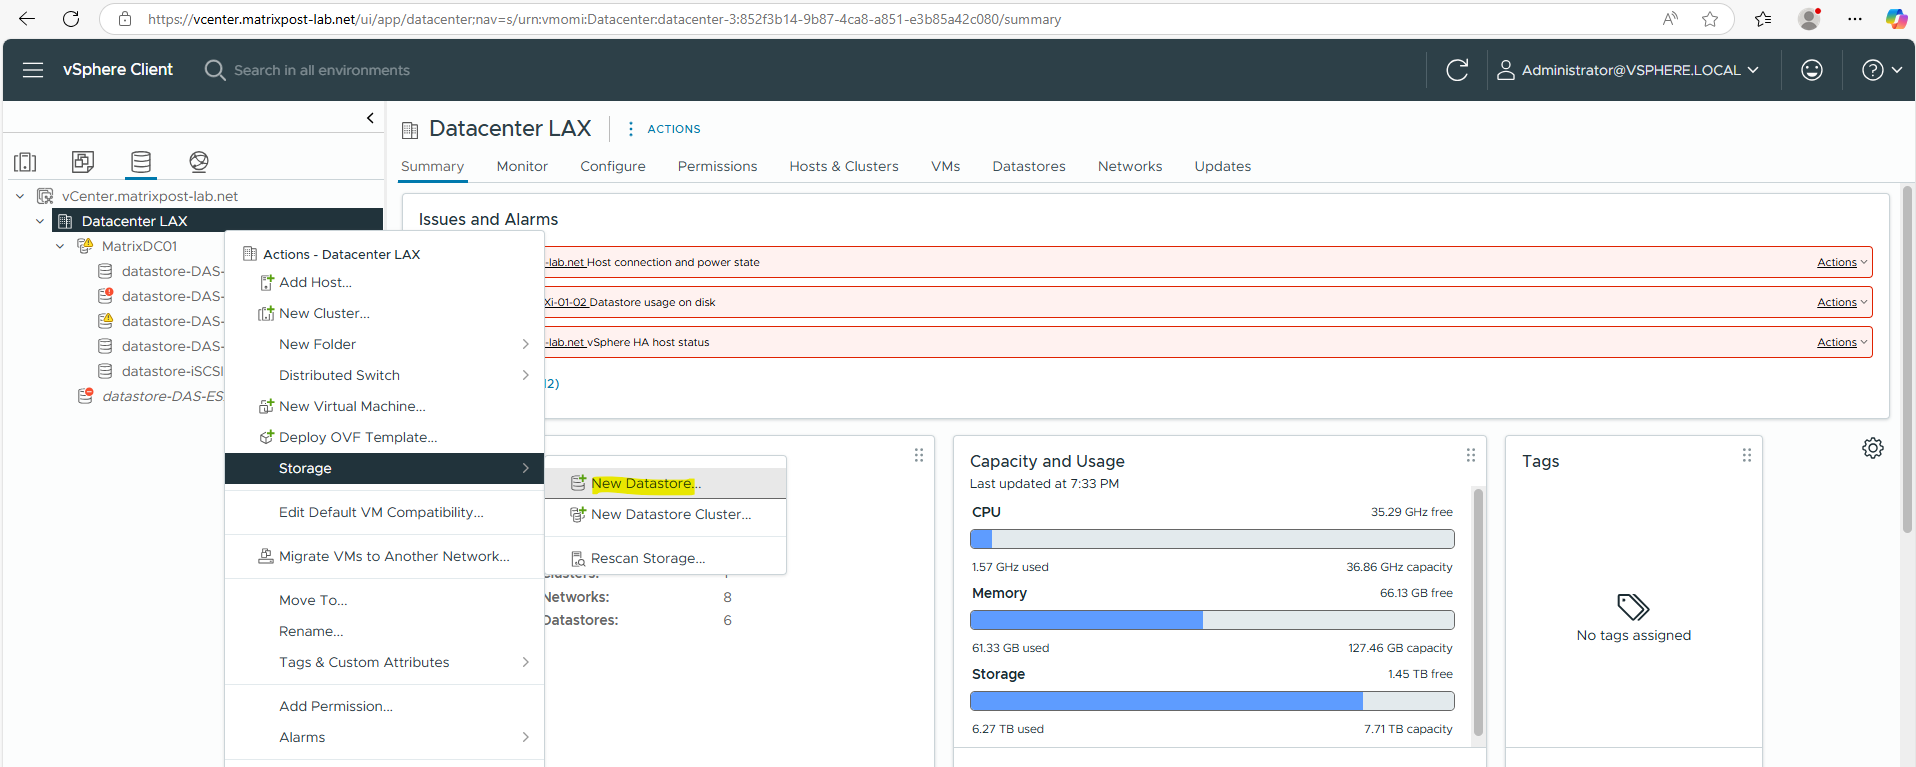Image resolution: width=1916 pixels, height=767 pixels.
Task: Open Actions dropdown for vSphere HA host status
Action: (x=1841, y=342)
